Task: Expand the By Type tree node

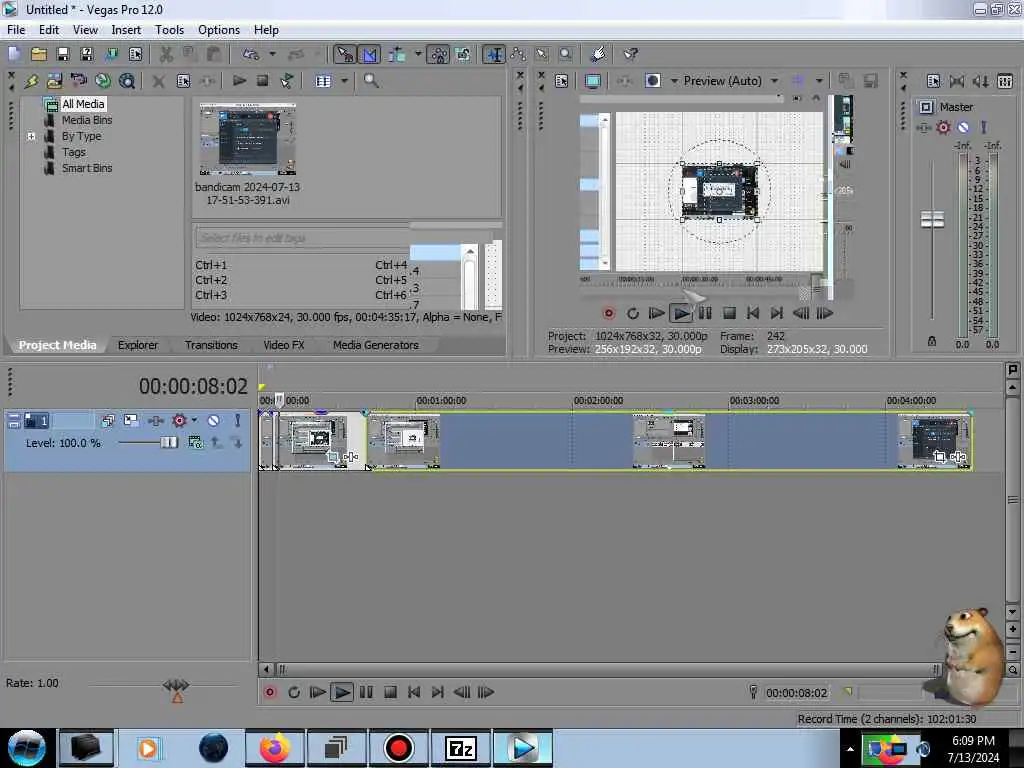Action: (31, 136)
